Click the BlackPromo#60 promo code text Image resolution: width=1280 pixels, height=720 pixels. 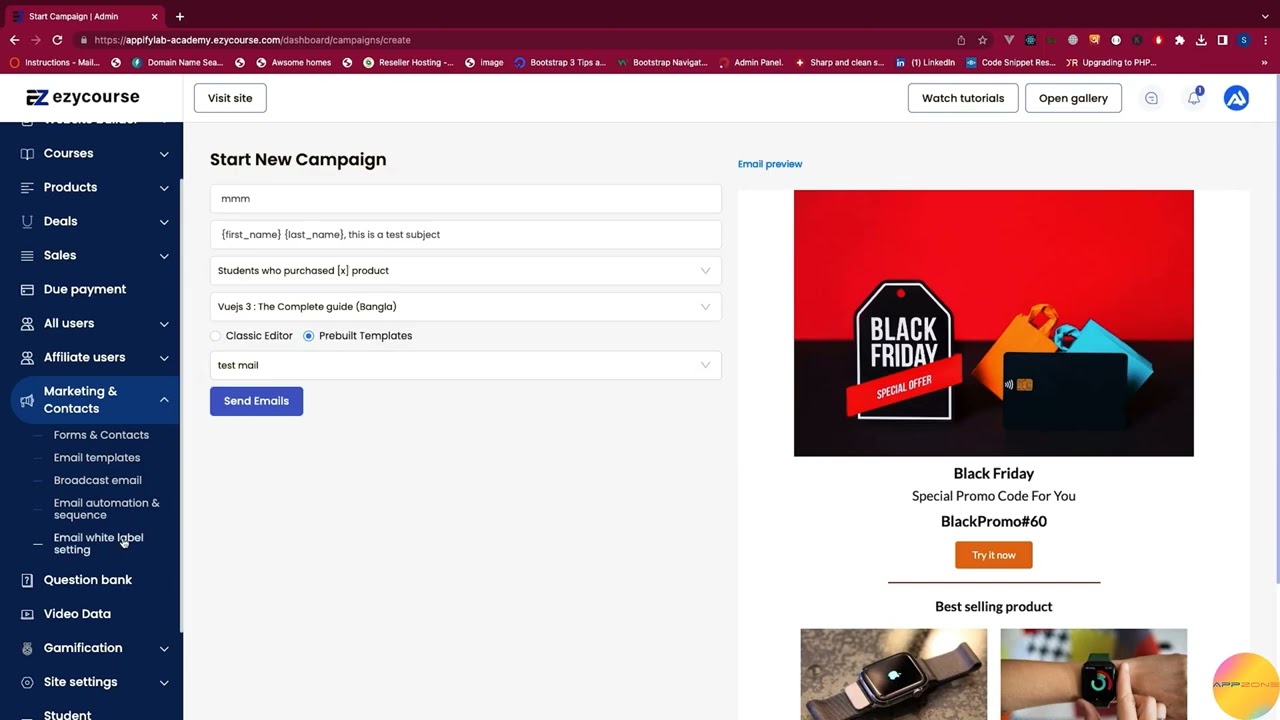pos(993,521)
